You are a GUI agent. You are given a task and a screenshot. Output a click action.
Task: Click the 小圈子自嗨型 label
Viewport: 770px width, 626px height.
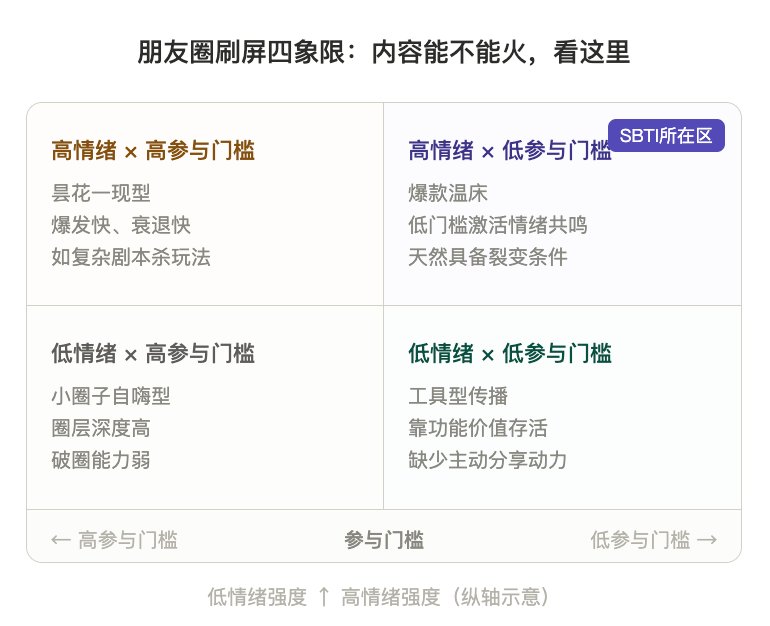coord(111,396)
